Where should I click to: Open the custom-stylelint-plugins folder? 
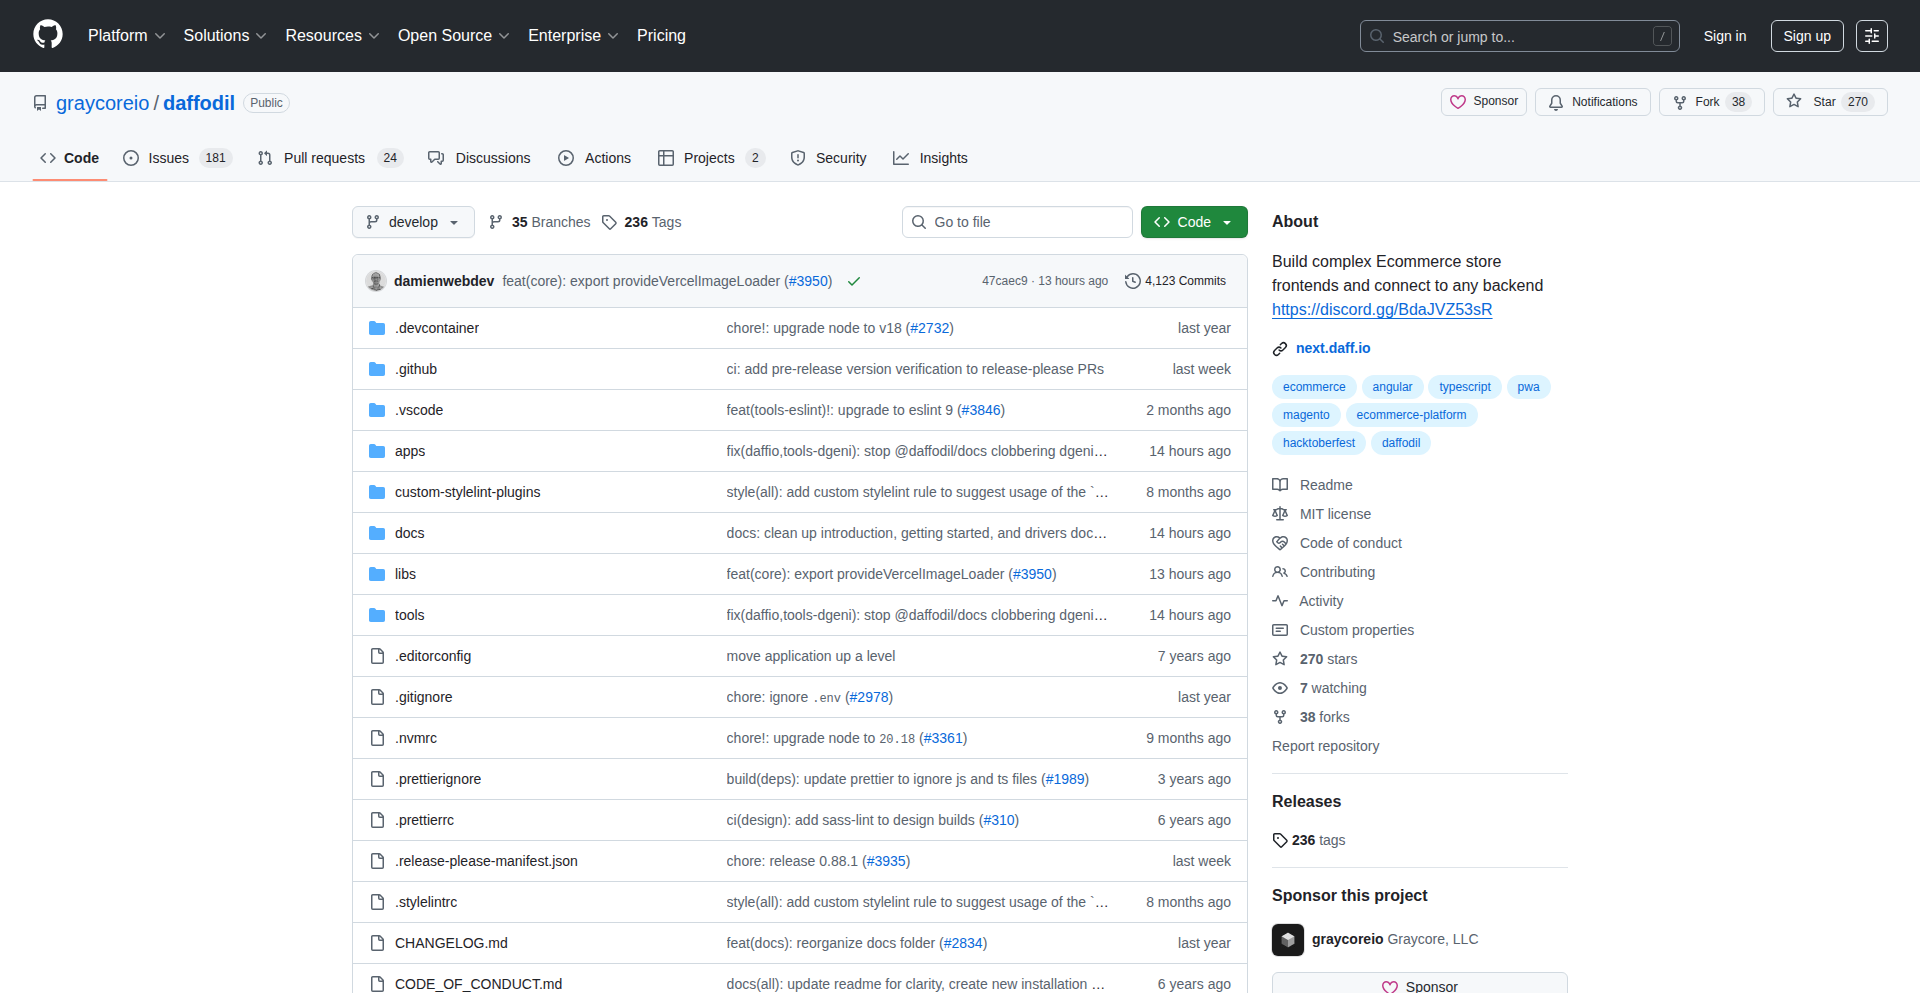tap(467, 492)
